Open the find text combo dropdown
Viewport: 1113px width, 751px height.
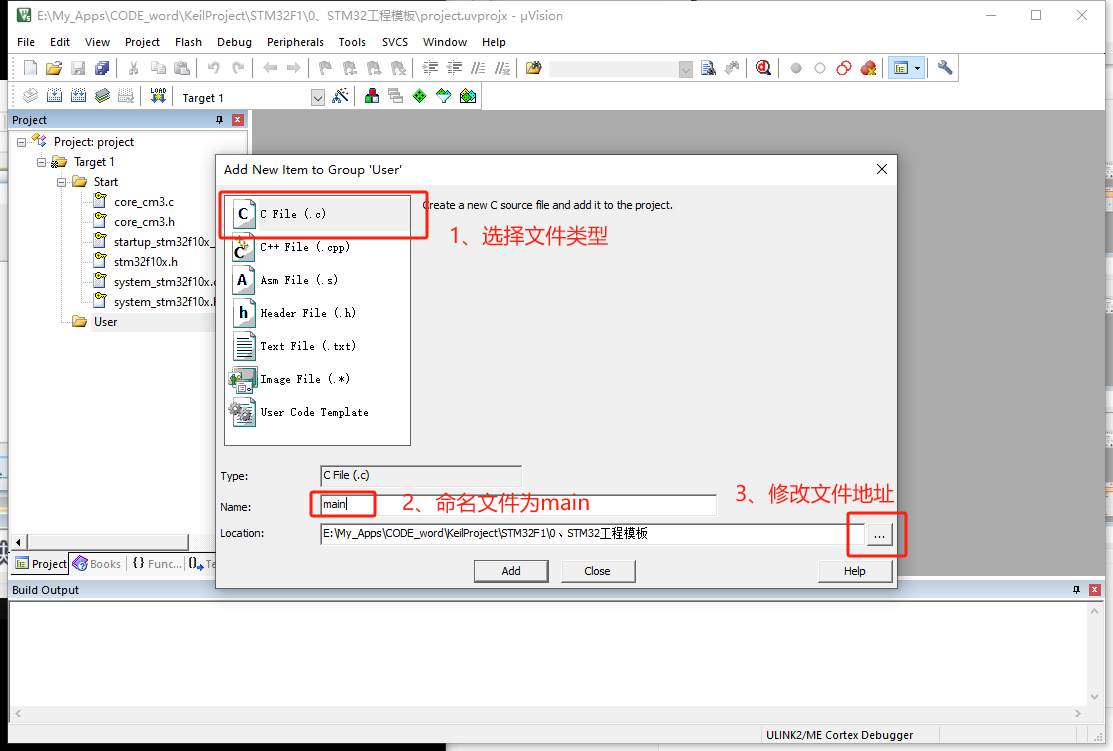point(685,69)
